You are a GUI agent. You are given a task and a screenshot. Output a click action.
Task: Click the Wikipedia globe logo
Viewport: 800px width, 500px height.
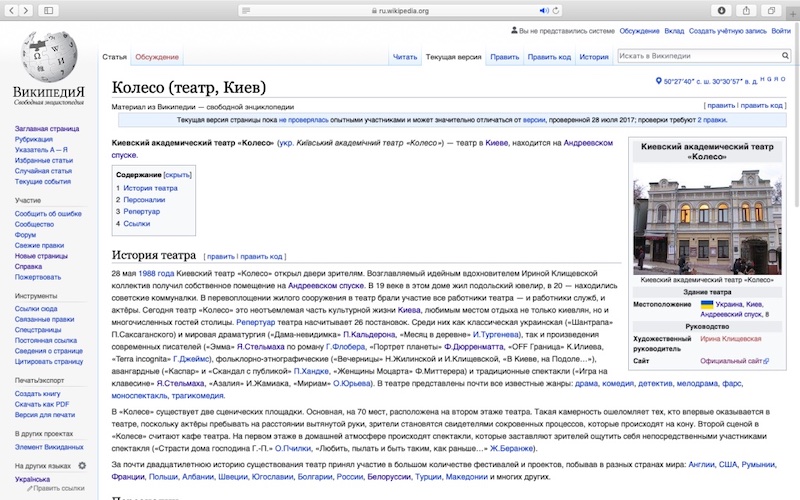pyautogui.click(x=49, y=56)
